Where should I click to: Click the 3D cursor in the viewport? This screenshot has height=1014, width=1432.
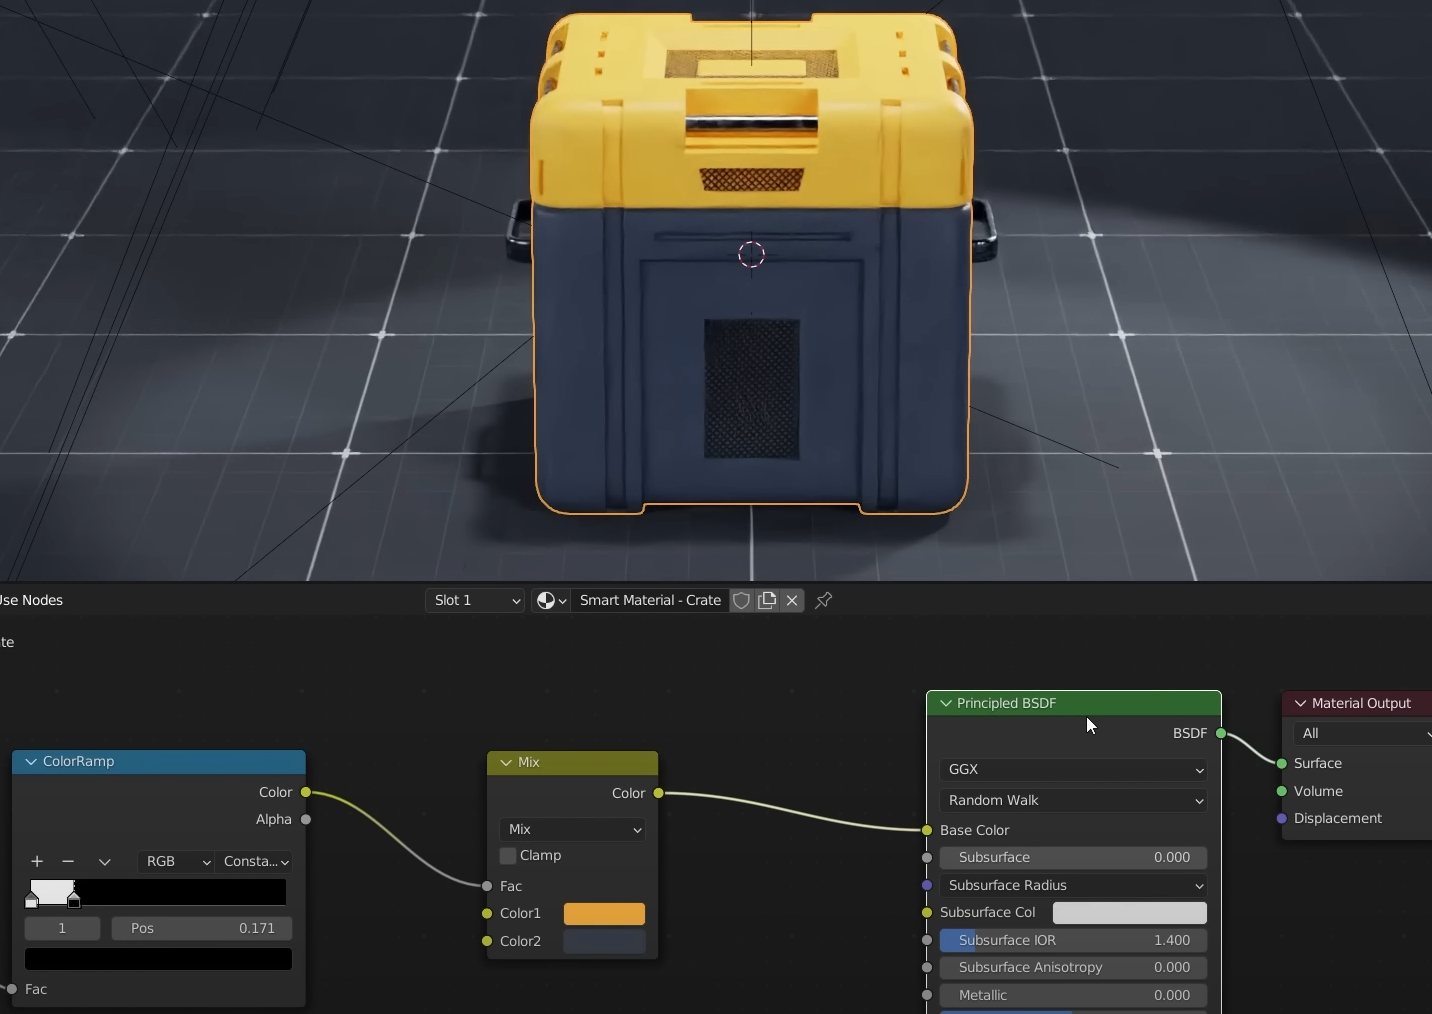pos(751,255)
